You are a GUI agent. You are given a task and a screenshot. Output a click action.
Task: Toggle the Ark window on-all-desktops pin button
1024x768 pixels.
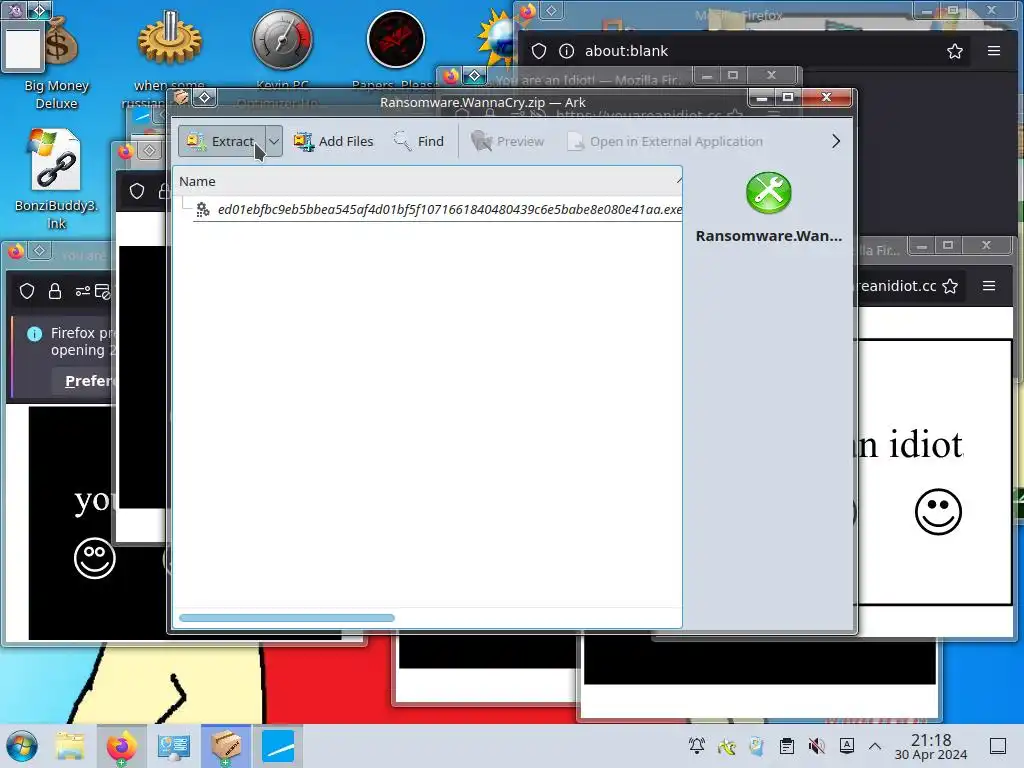pos(204,97)
